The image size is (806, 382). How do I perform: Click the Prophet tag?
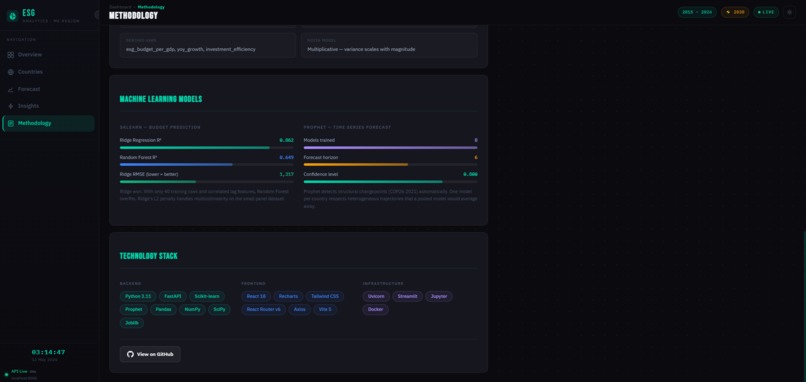(134, 310)
